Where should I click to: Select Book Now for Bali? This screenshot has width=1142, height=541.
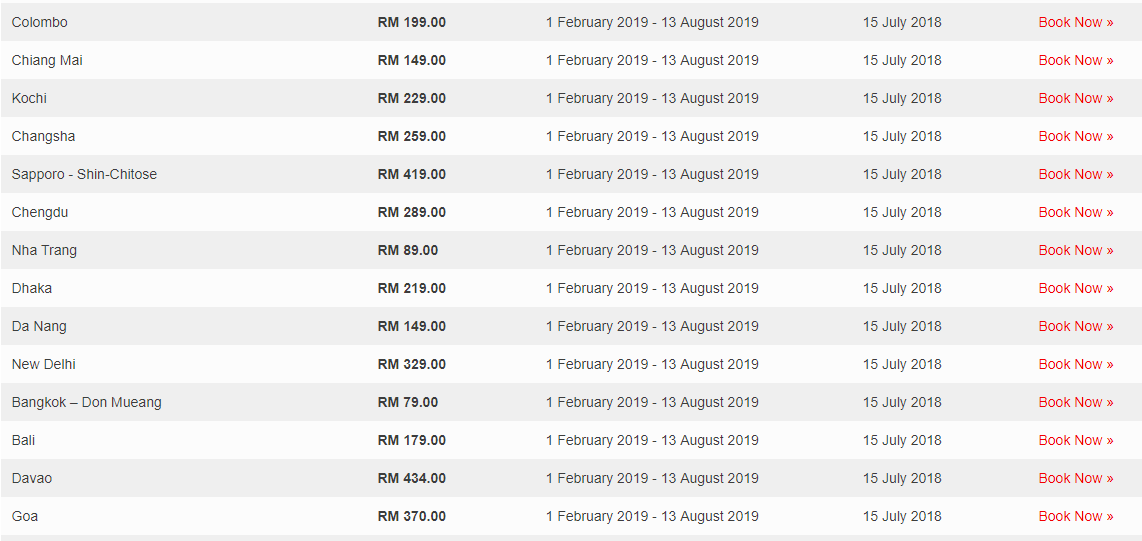pyautogui.click(x=1075, y=440)
